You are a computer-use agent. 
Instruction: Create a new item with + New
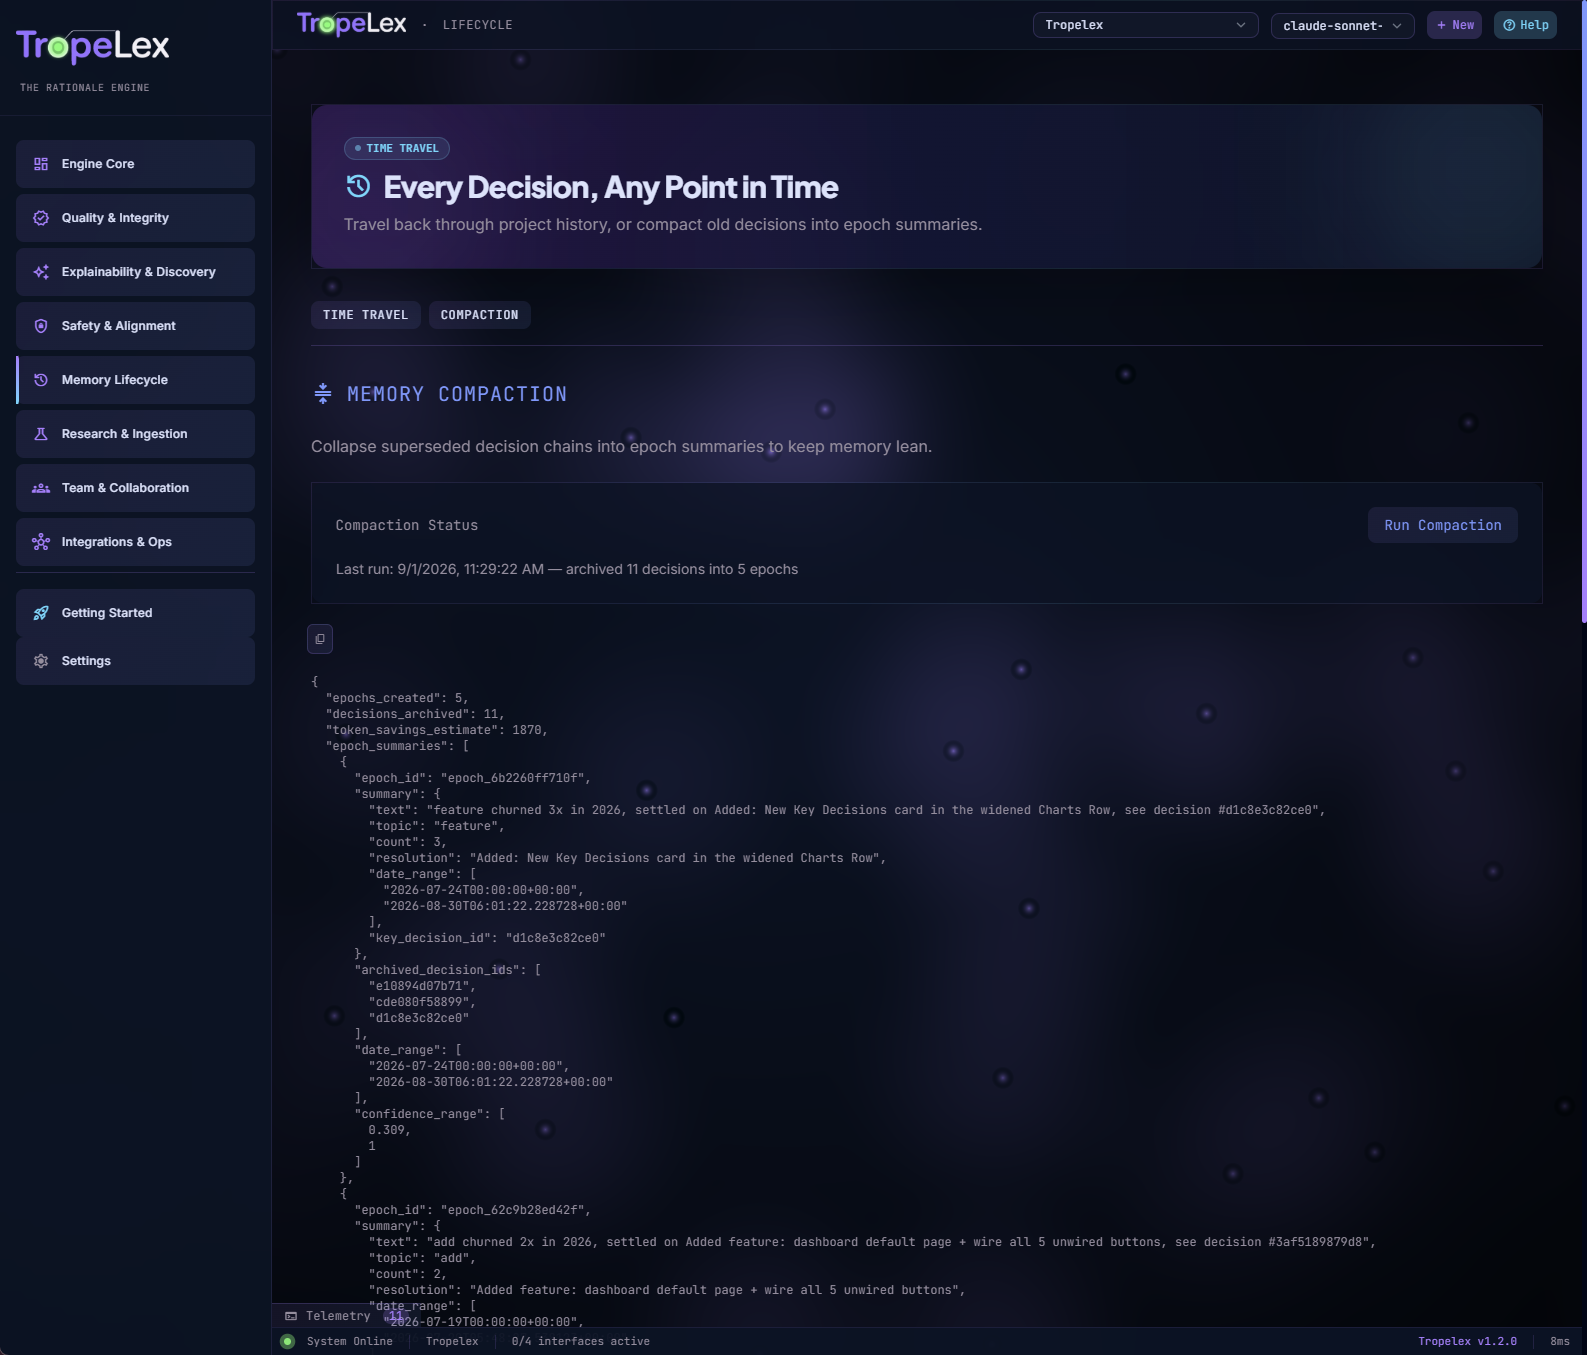pyautogui.click(x=1455, y=25)
